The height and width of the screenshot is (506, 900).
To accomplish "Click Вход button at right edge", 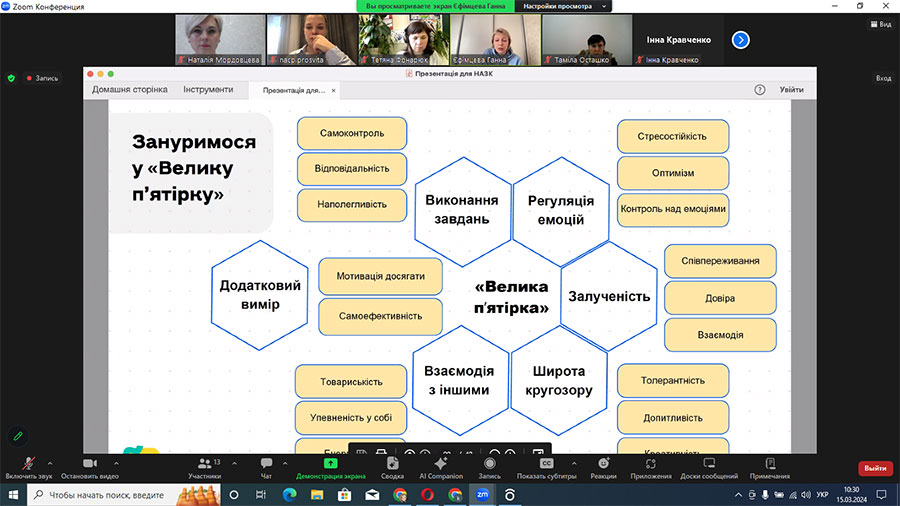I will point(883,78).
